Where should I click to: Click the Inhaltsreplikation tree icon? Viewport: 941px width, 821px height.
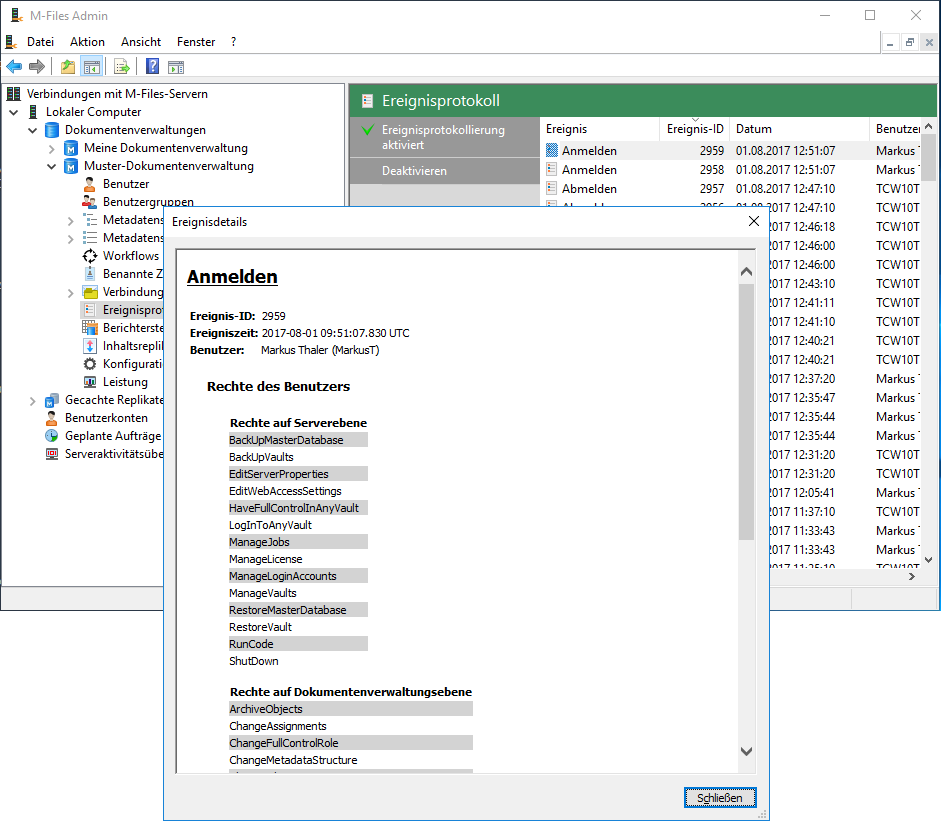pyautogui.click(x=89, y=346)
